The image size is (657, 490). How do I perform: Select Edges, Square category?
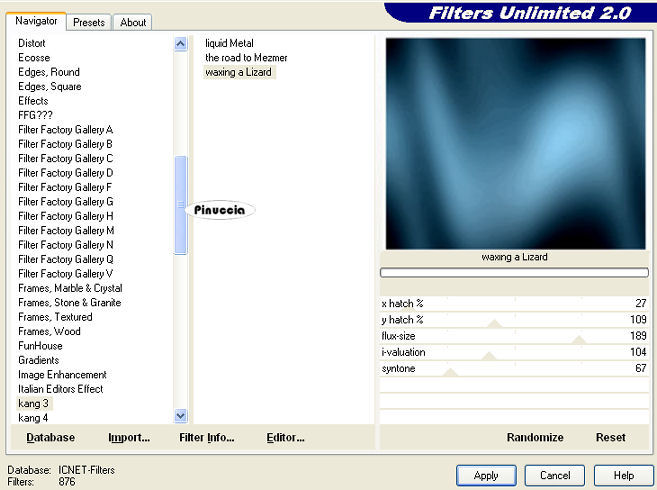[x=50, y=86]
